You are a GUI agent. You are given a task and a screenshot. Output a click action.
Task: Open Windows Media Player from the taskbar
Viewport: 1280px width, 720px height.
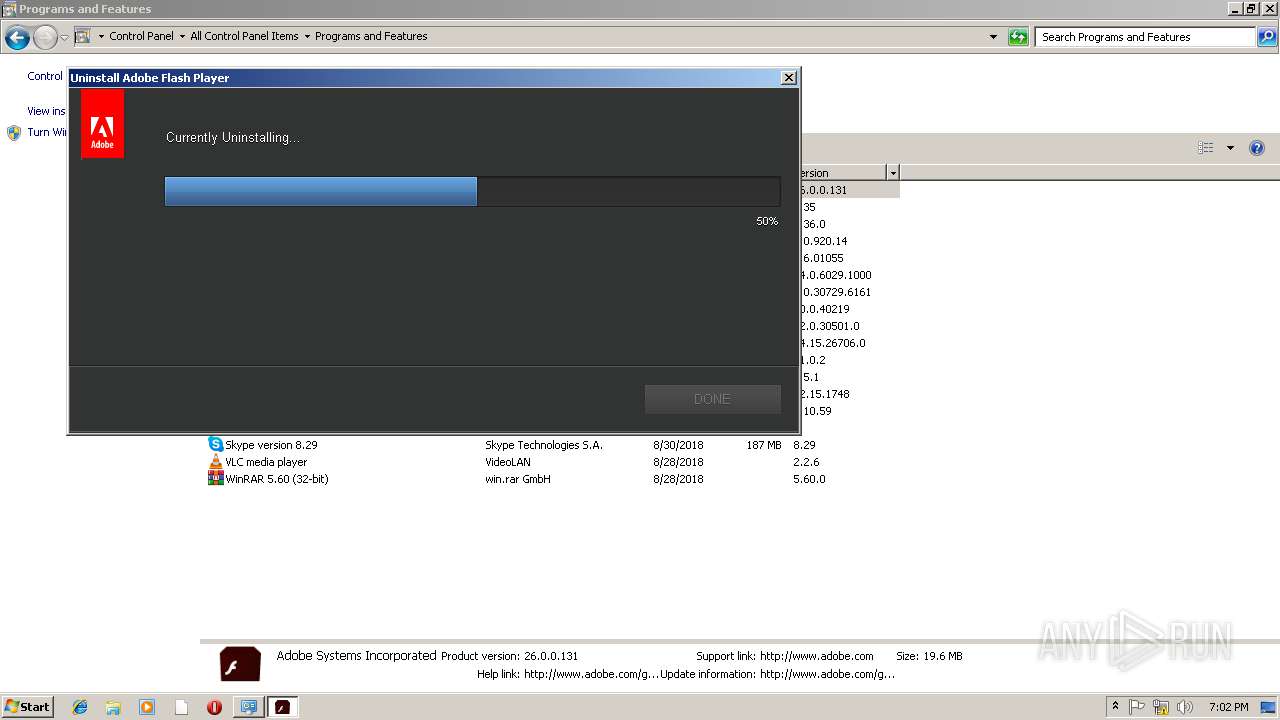click(147, 707)
